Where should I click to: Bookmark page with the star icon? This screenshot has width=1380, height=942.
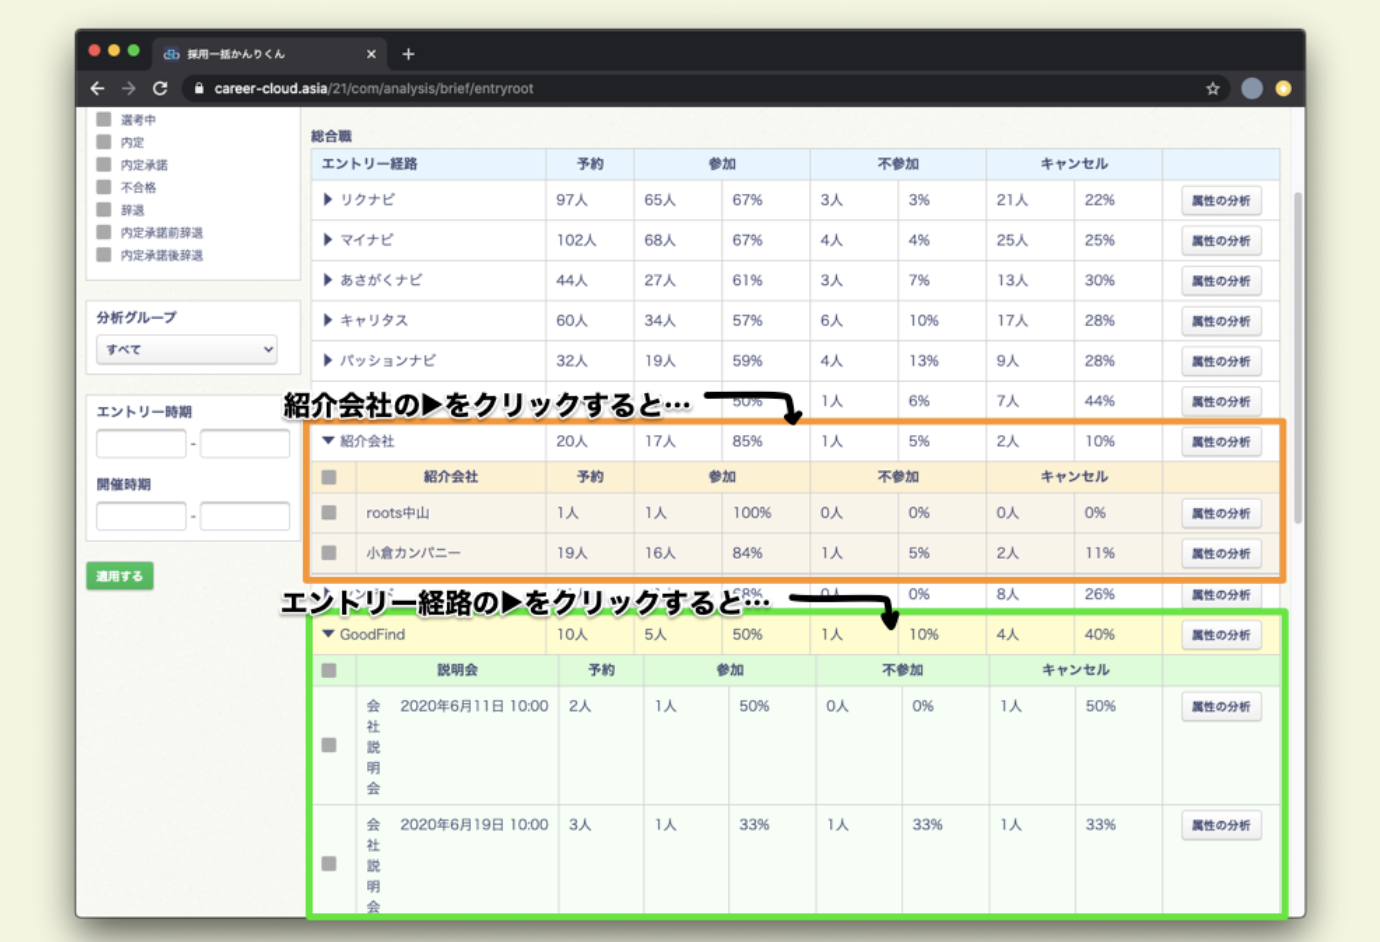click(1212, 88)
